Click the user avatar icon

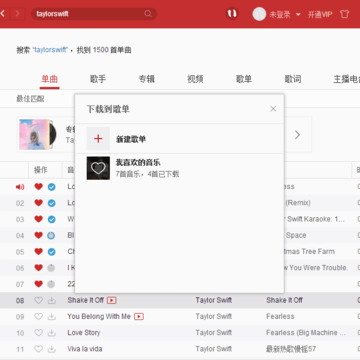(259, 14)
